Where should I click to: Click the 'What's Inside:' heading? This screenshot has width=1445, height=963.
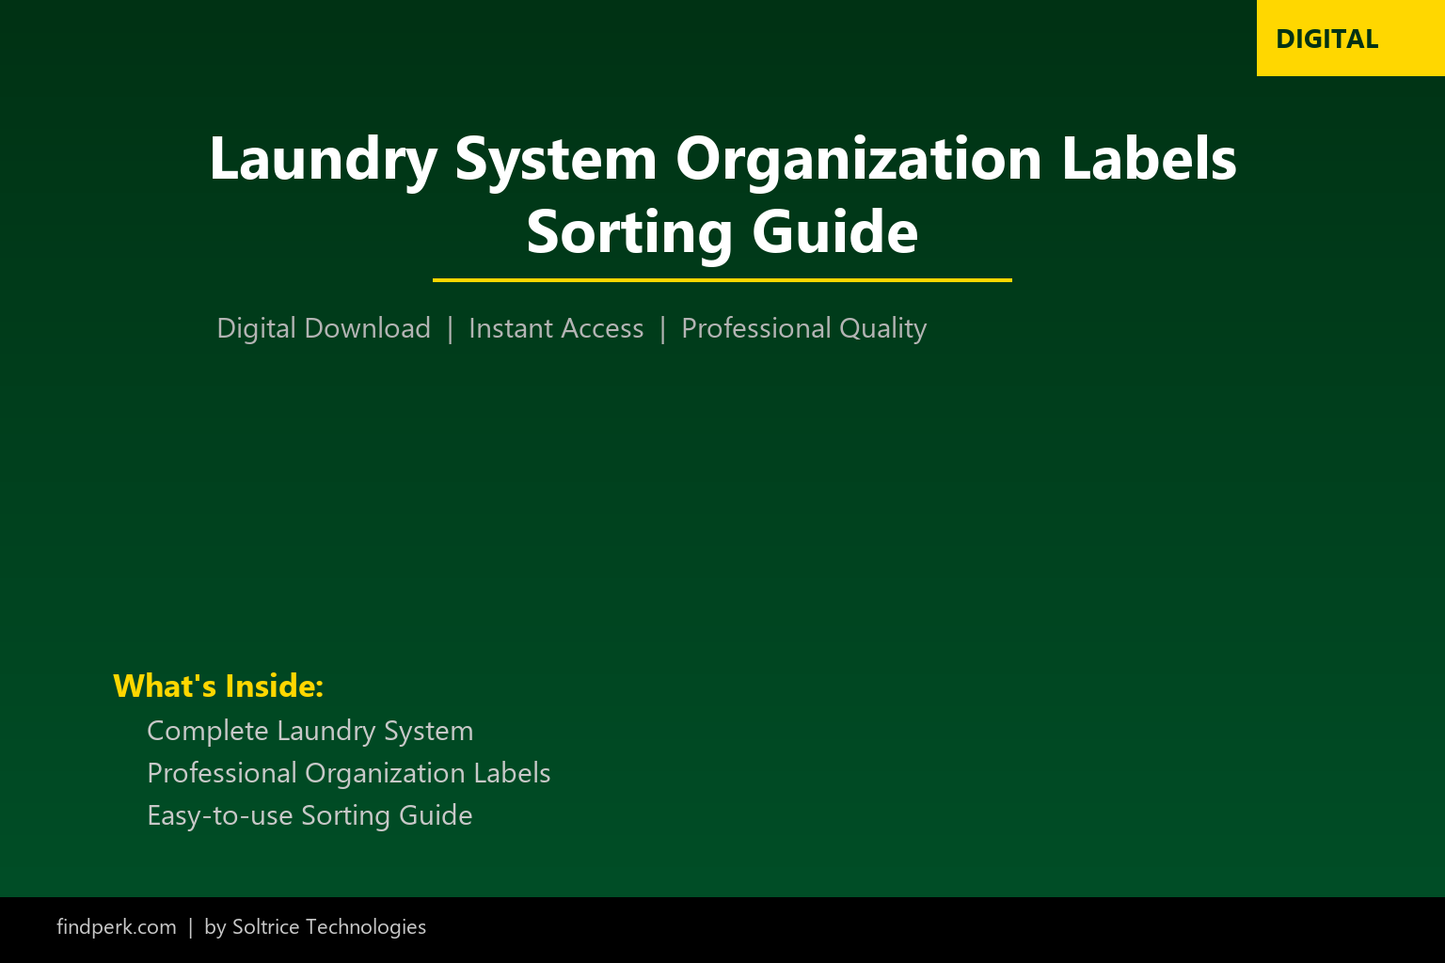(x=218, y=686)
